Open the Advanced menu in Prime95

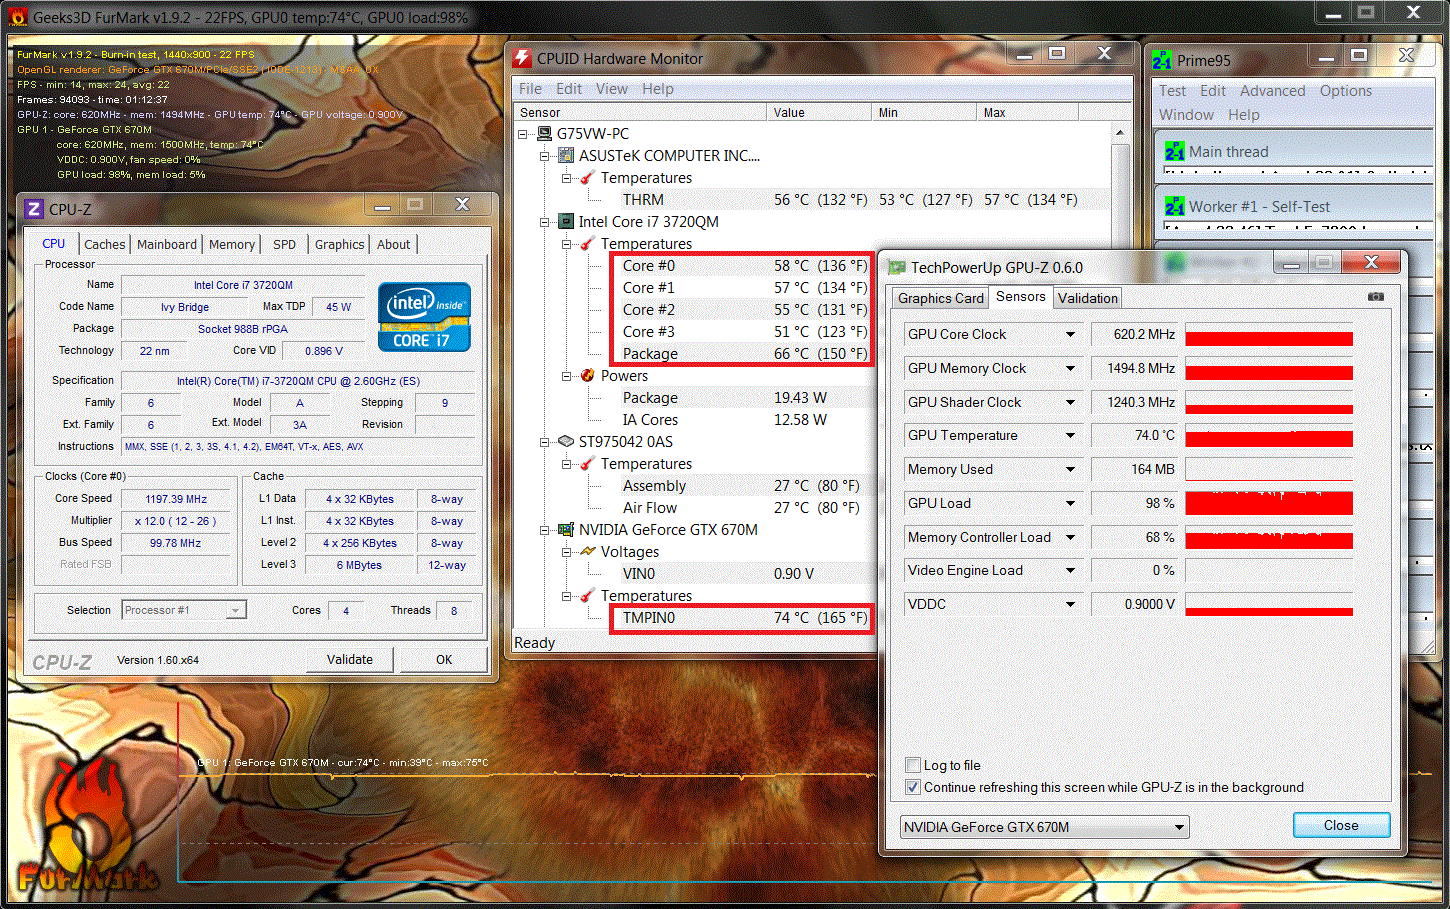point(1272,91)
